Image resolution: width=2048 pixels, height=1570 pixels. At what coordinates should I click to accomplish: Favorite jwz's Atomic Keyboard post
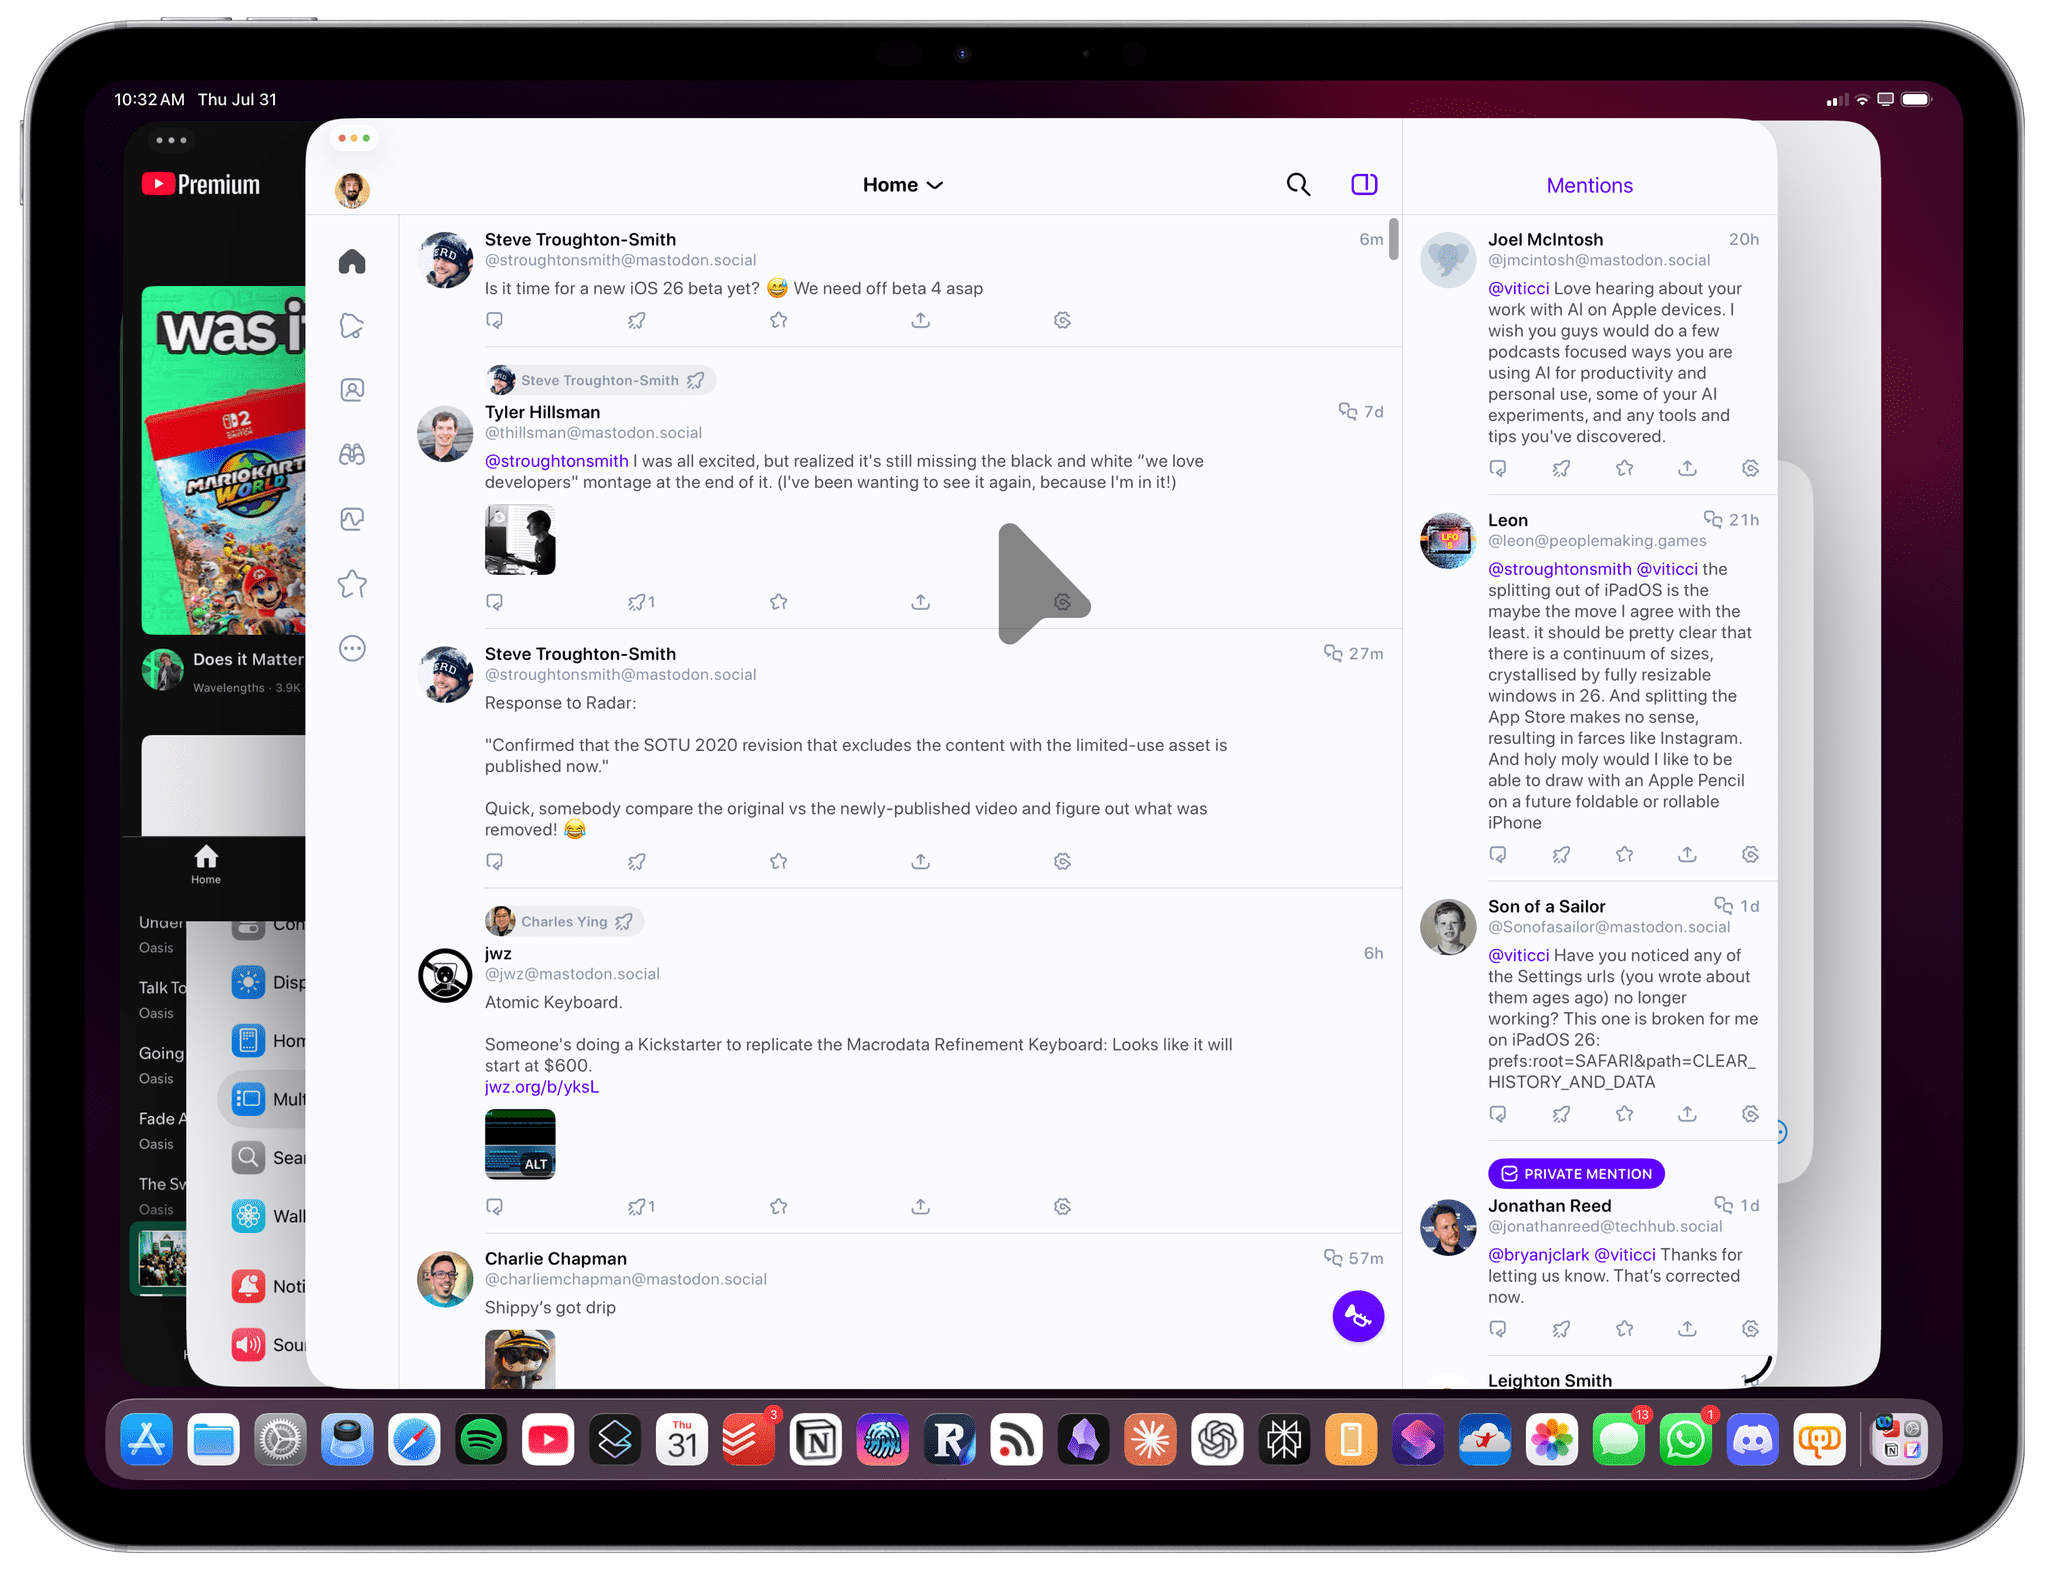point(778,1207)
